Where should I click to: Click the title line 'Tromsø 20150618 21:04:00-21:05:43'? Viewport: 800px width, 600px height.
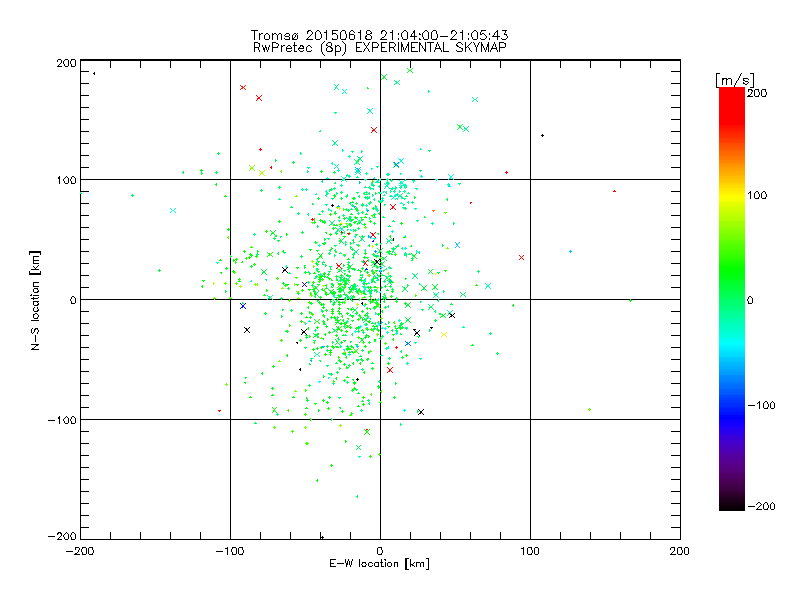(x=379, y=35)
